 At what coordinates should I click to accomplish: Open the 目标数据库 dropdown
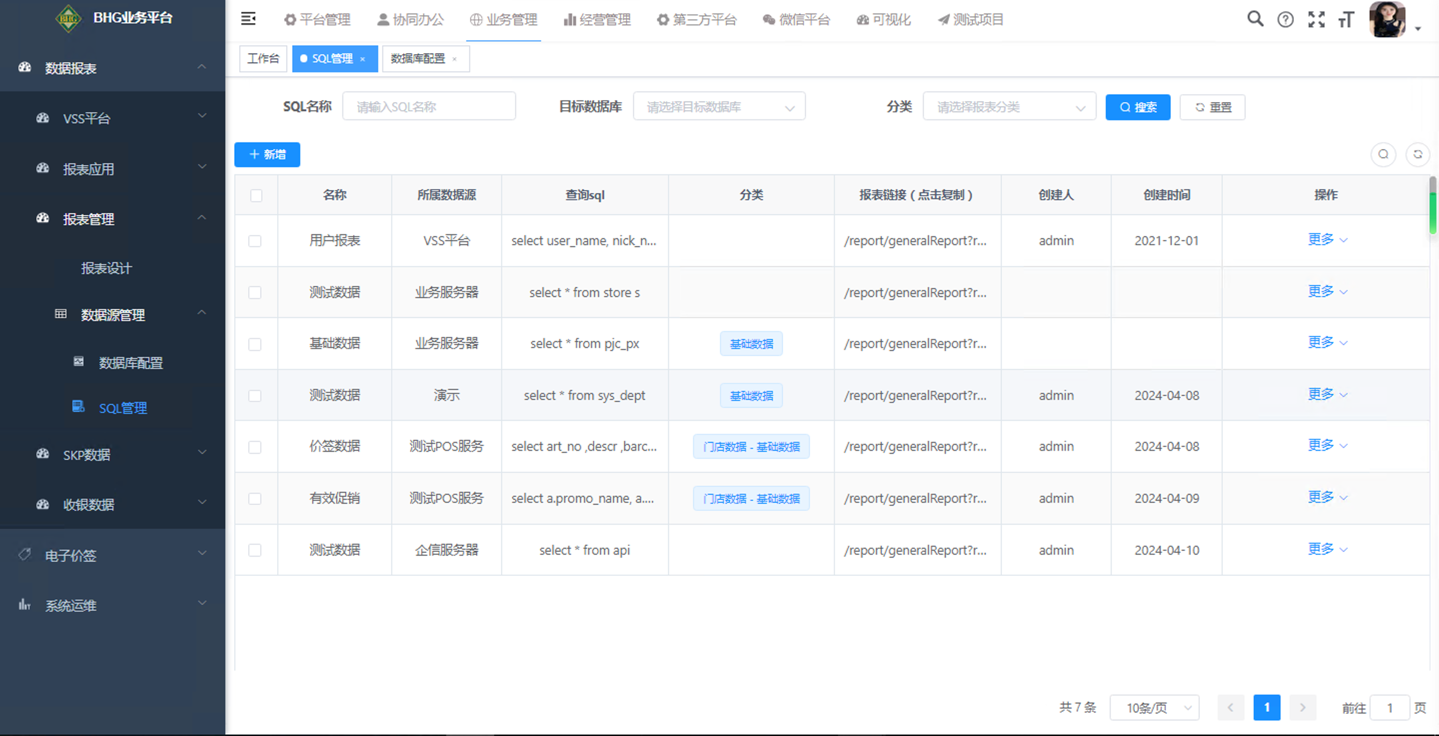tap(719, 107)
